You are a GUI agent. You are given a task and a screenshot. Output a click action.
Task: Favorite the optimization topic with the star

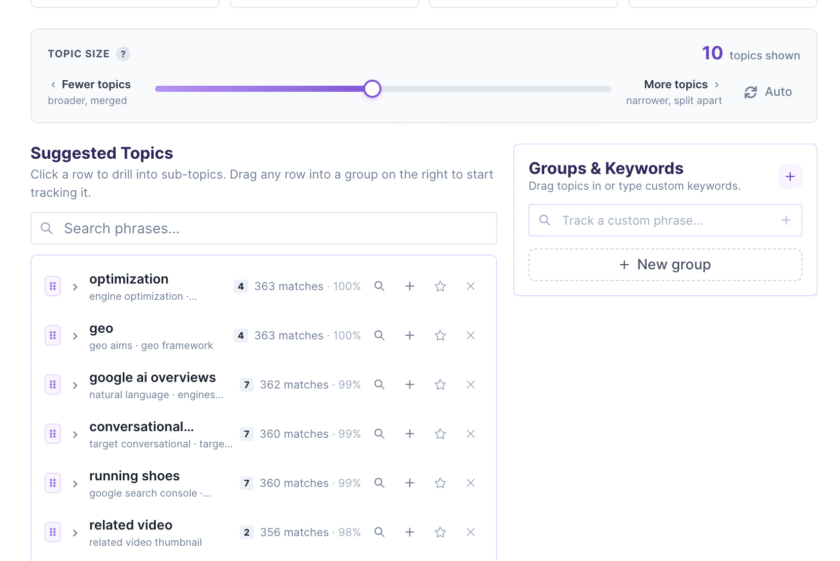coord(440,286)
